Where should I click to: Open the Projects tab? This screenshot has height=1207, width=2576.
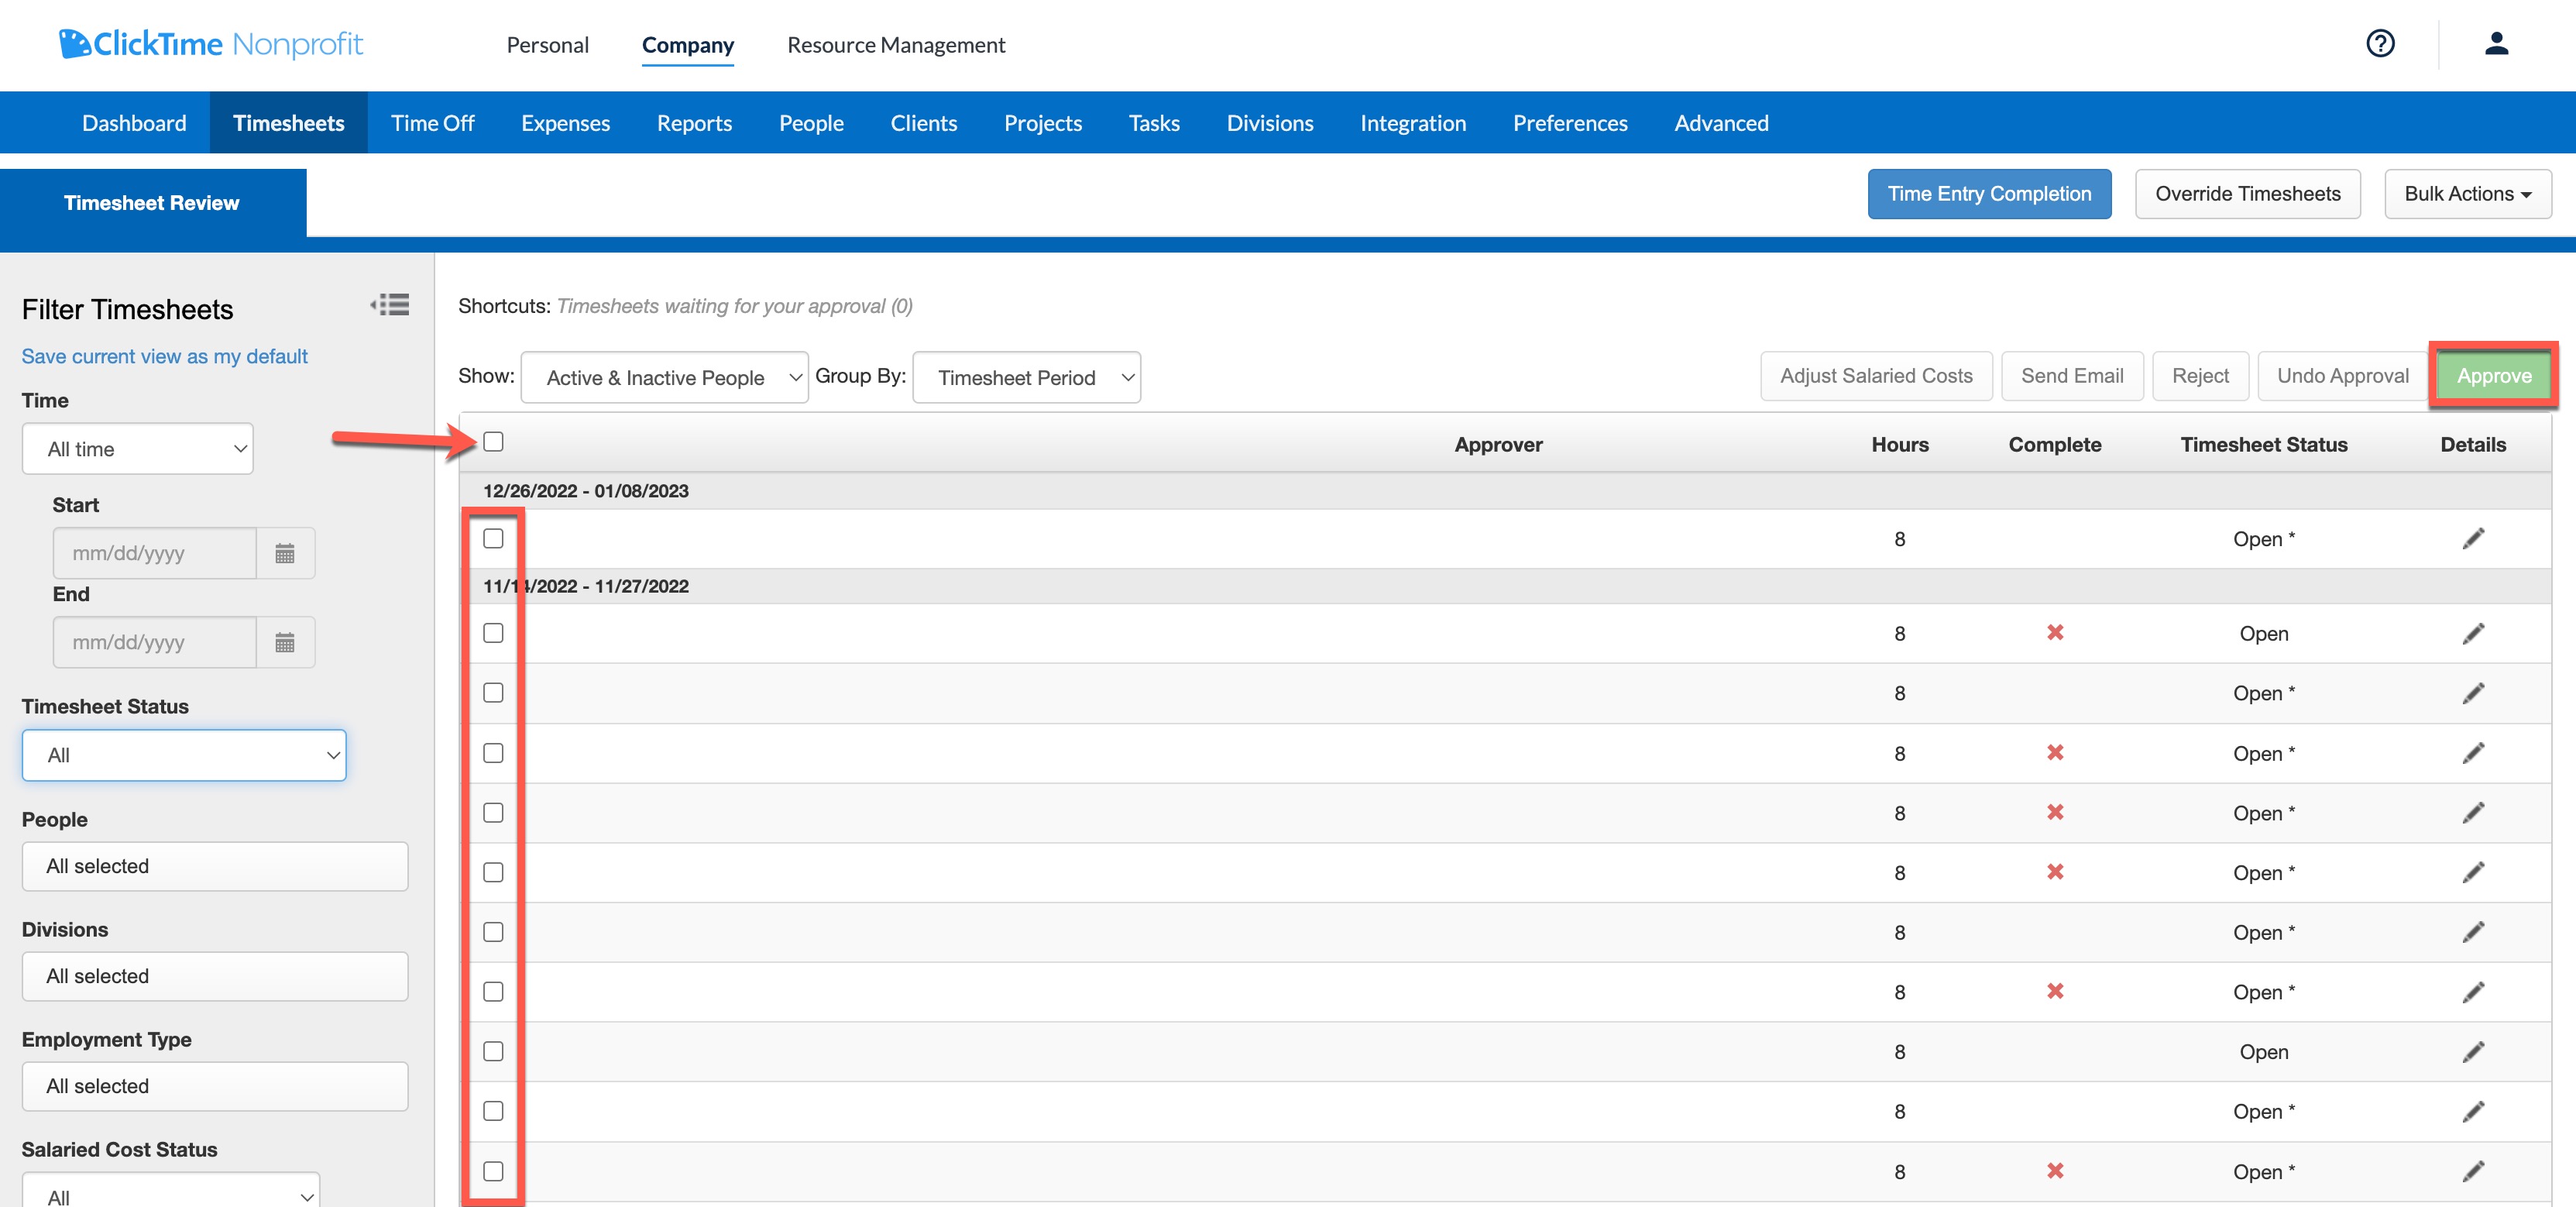pos(1043,123)
